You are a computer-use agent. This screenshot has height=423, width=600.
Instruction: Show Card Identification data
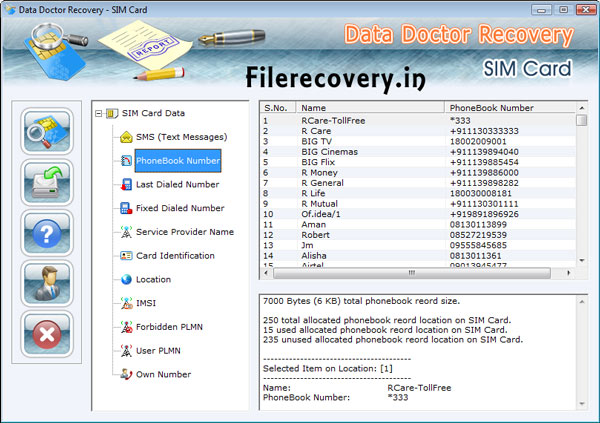[x=175, y=256]
